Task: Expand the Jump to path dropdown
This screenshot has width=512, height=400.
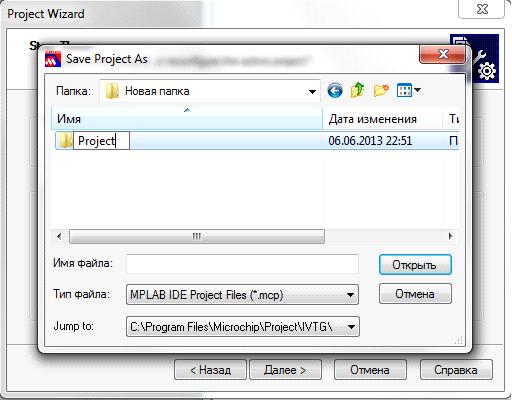Action: (x=351, y=327)
